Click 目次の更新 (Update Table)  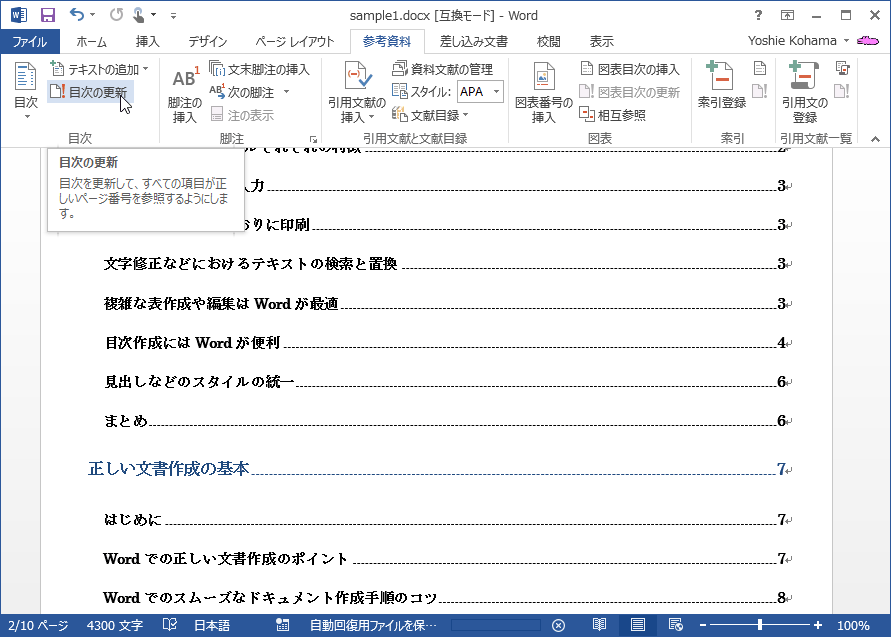[90, 92]
